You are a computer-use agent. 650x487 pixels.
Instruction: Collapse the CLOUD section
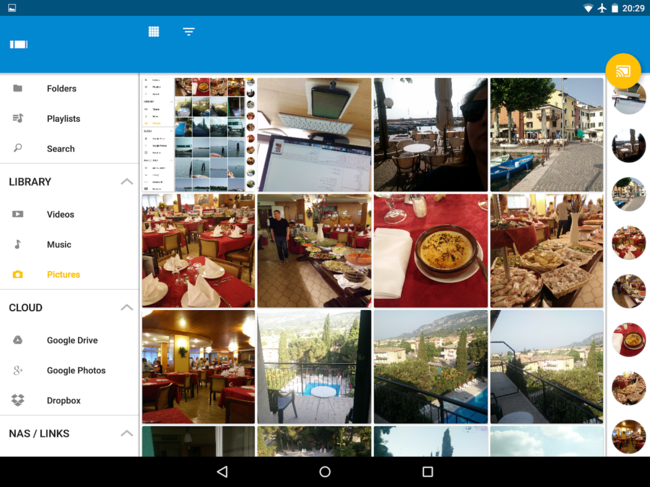coord(127,307)
